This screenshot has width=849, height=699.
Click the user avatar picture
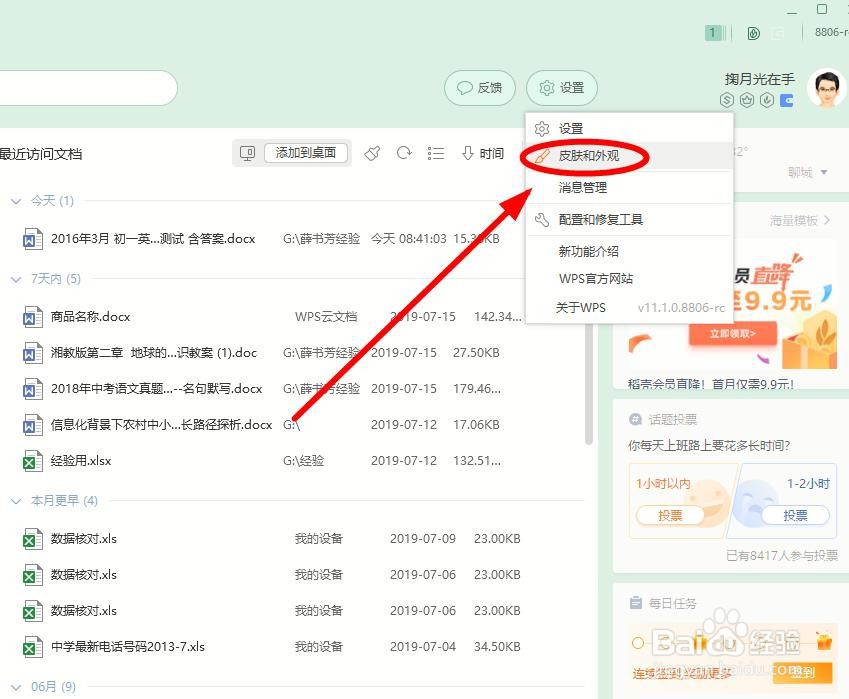(x=826, y=88)
